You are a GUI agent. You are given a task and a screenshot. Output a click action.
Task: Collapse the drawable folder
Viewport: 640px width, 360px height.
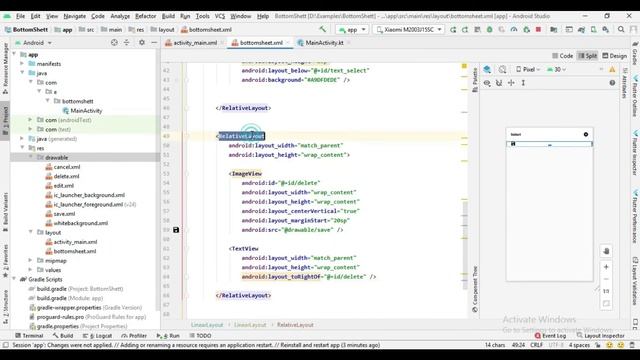(x=31, y=157)
